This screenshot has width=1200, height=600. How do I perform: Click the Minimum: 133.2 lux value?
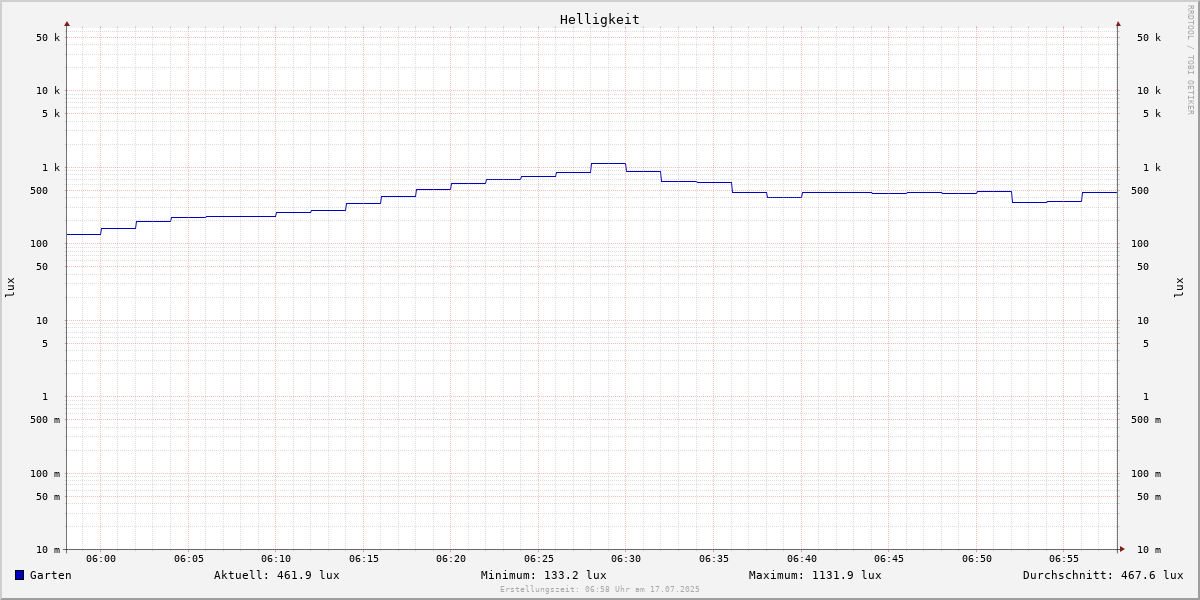pos(544,575)
